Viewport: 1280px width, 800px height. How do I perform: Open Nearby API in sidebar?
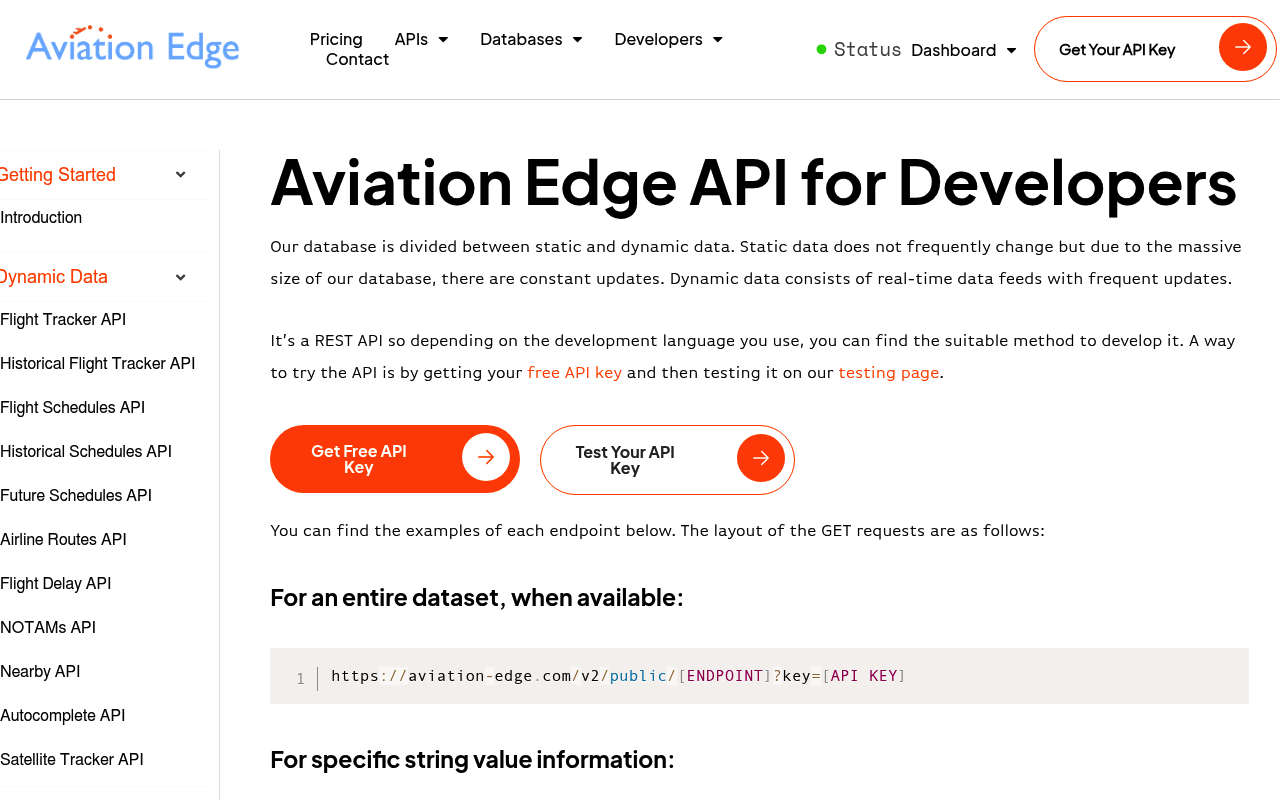[x=40, y=671]
